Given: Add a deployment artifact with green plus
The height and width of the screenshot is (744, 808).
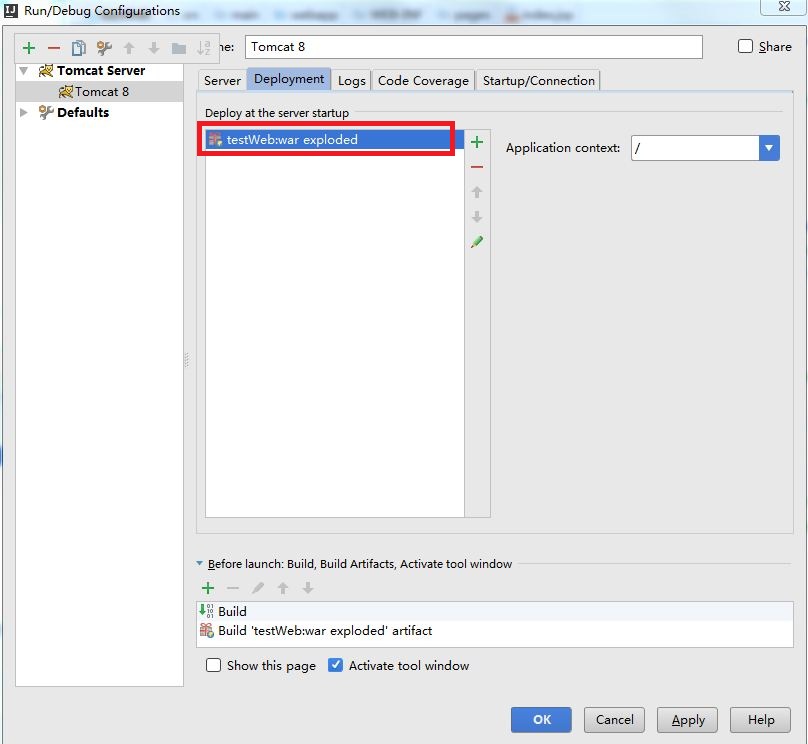Looking at the screenshot, I should coord(477,142).
